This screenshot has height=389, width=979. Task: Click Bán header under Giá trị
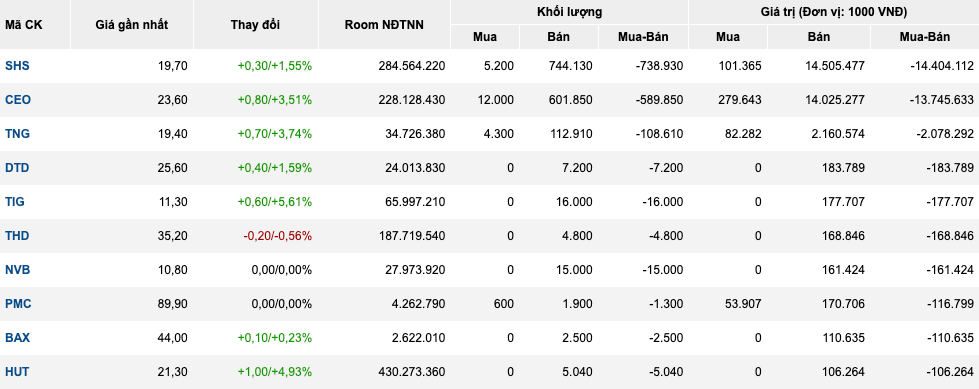(x=819, y=37)
